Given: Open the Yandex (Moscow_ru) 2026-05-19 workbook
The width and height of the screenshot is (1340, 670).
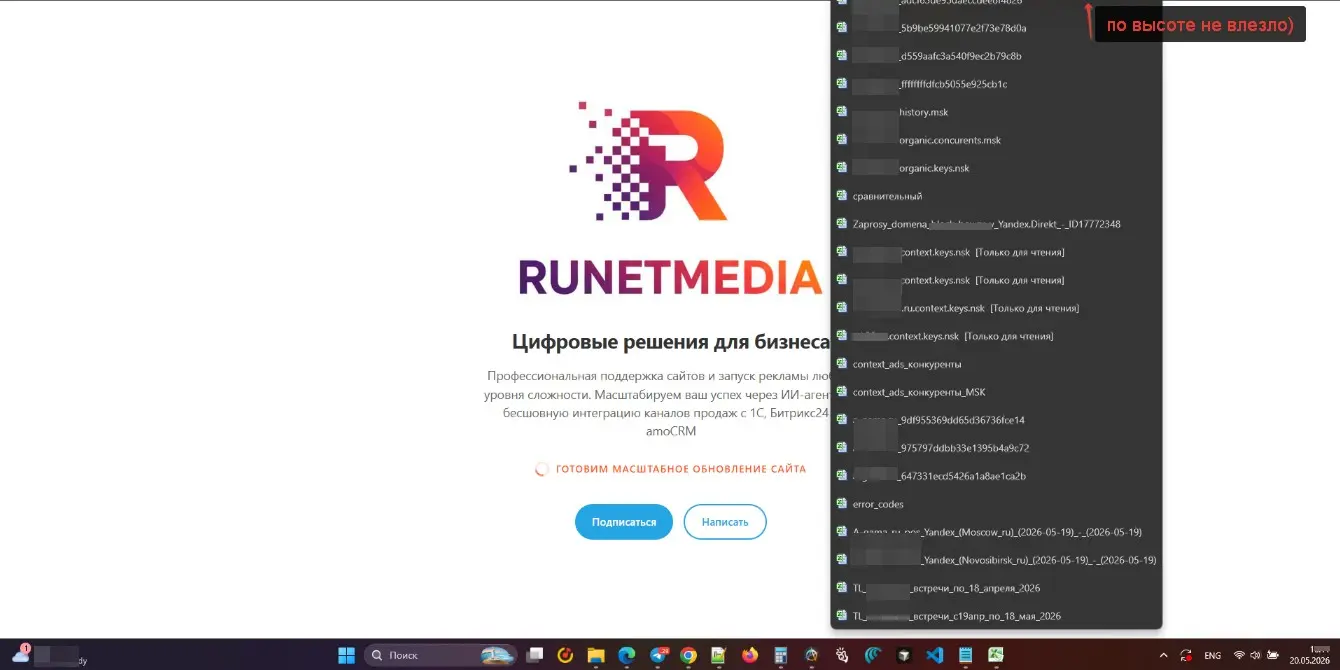Looking at the screenshot, I should tap(995, 532).
